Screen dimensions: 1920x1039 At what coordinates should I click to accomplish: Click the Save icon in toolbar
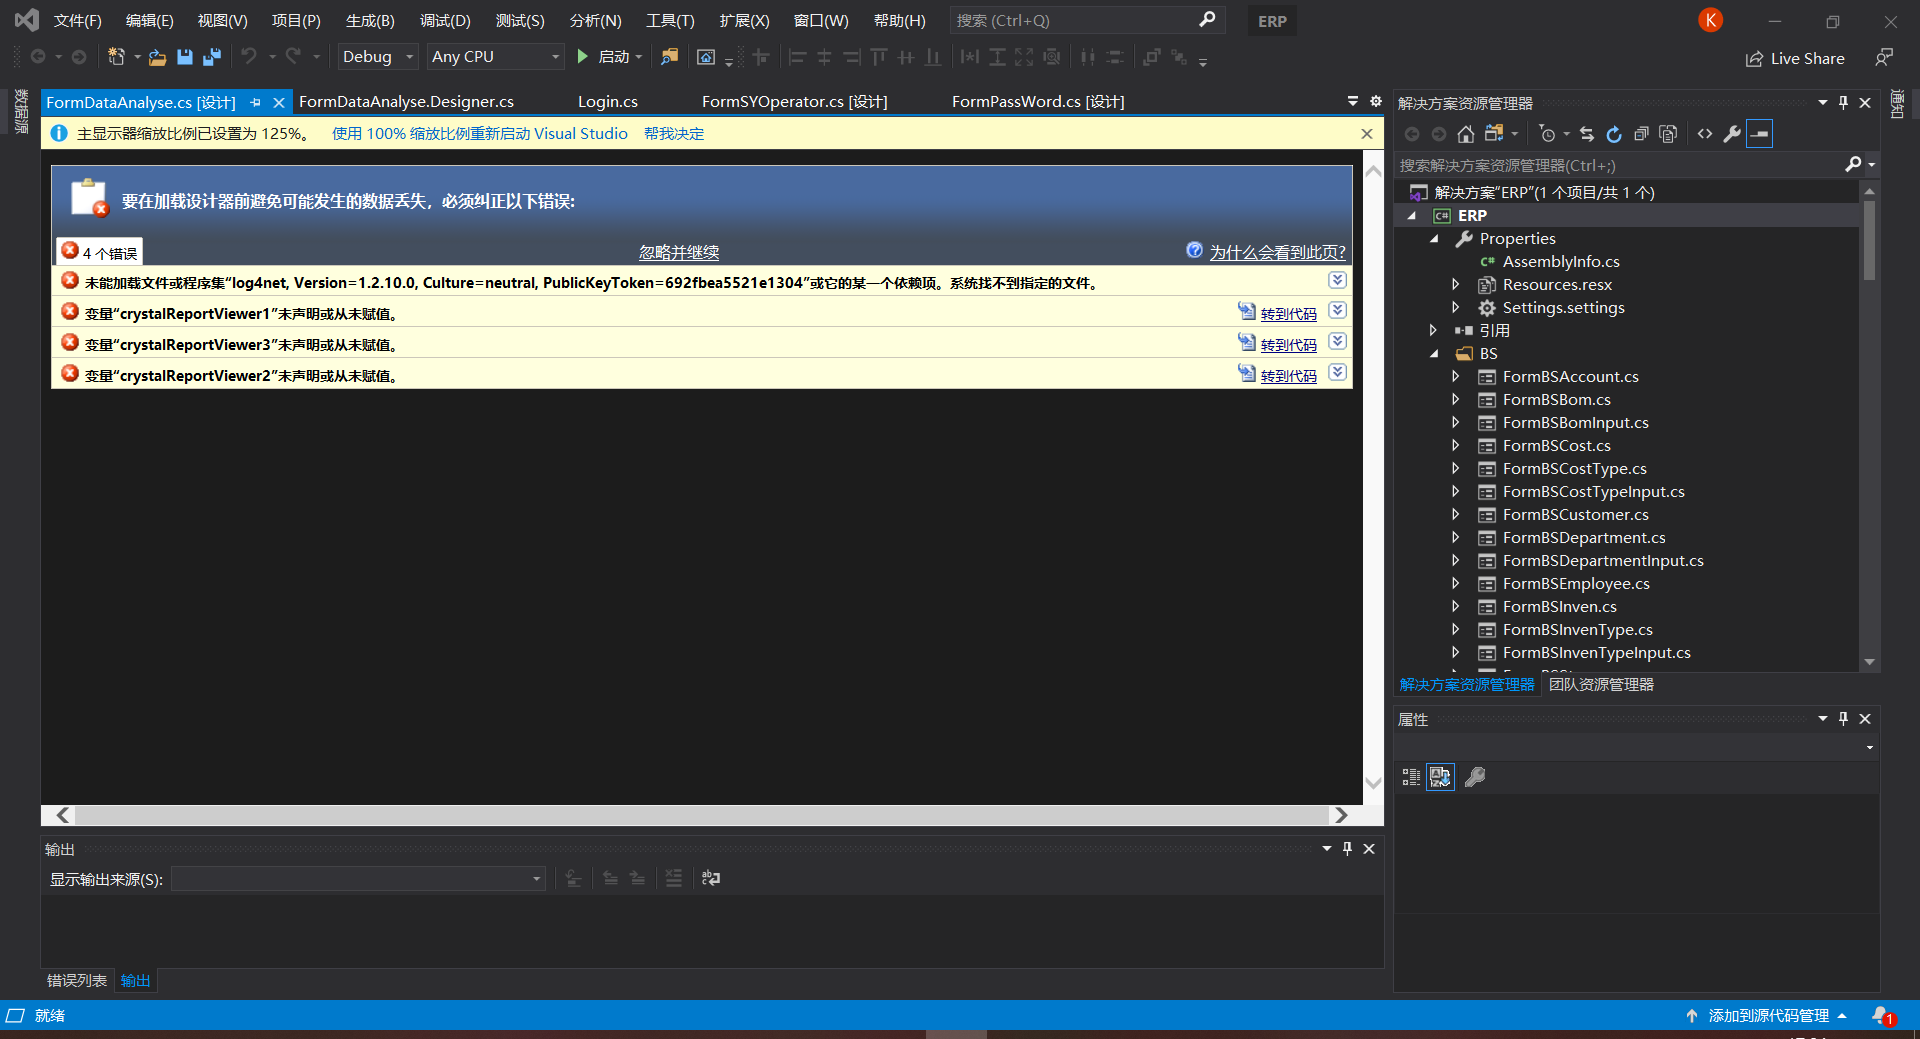point(184,57)
